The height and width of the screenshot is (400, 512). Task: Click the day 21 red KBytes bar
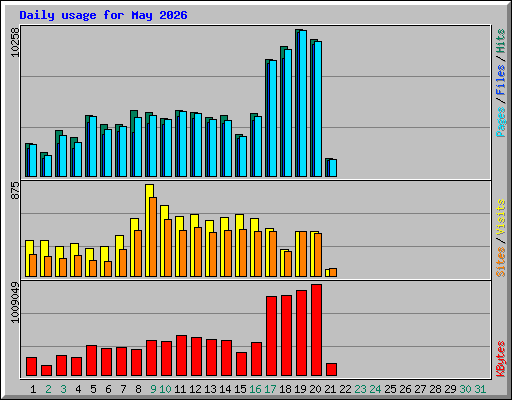(x=331, y=369)
